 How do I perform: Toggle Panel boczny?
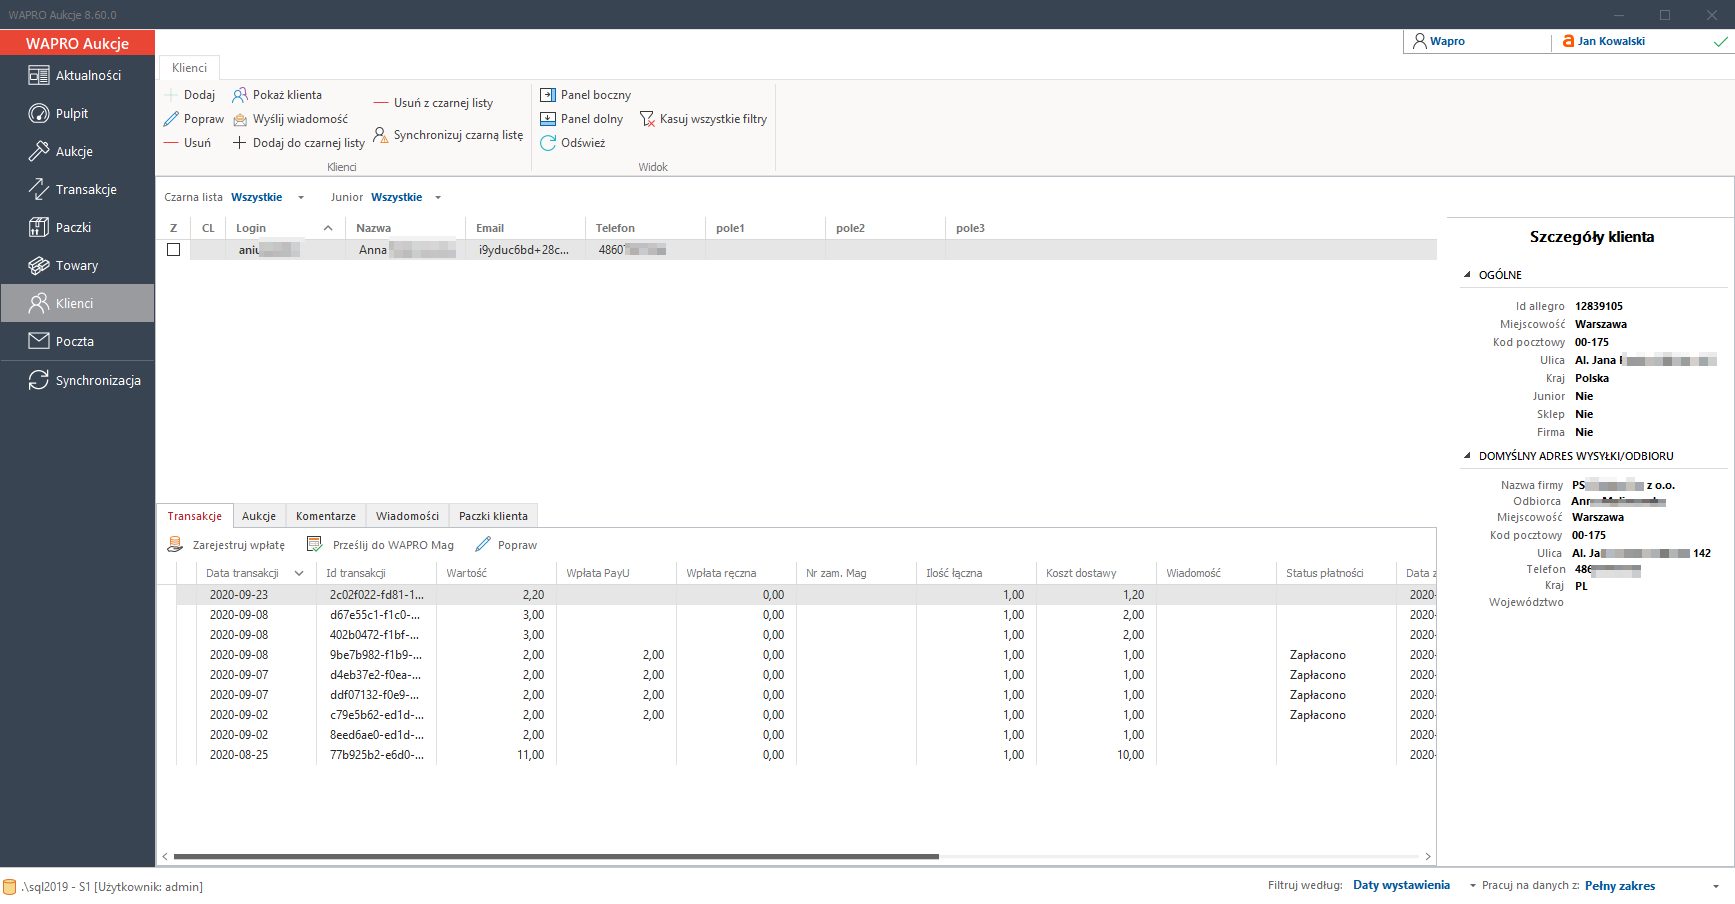pyautogui.click(x=586, y=95)
